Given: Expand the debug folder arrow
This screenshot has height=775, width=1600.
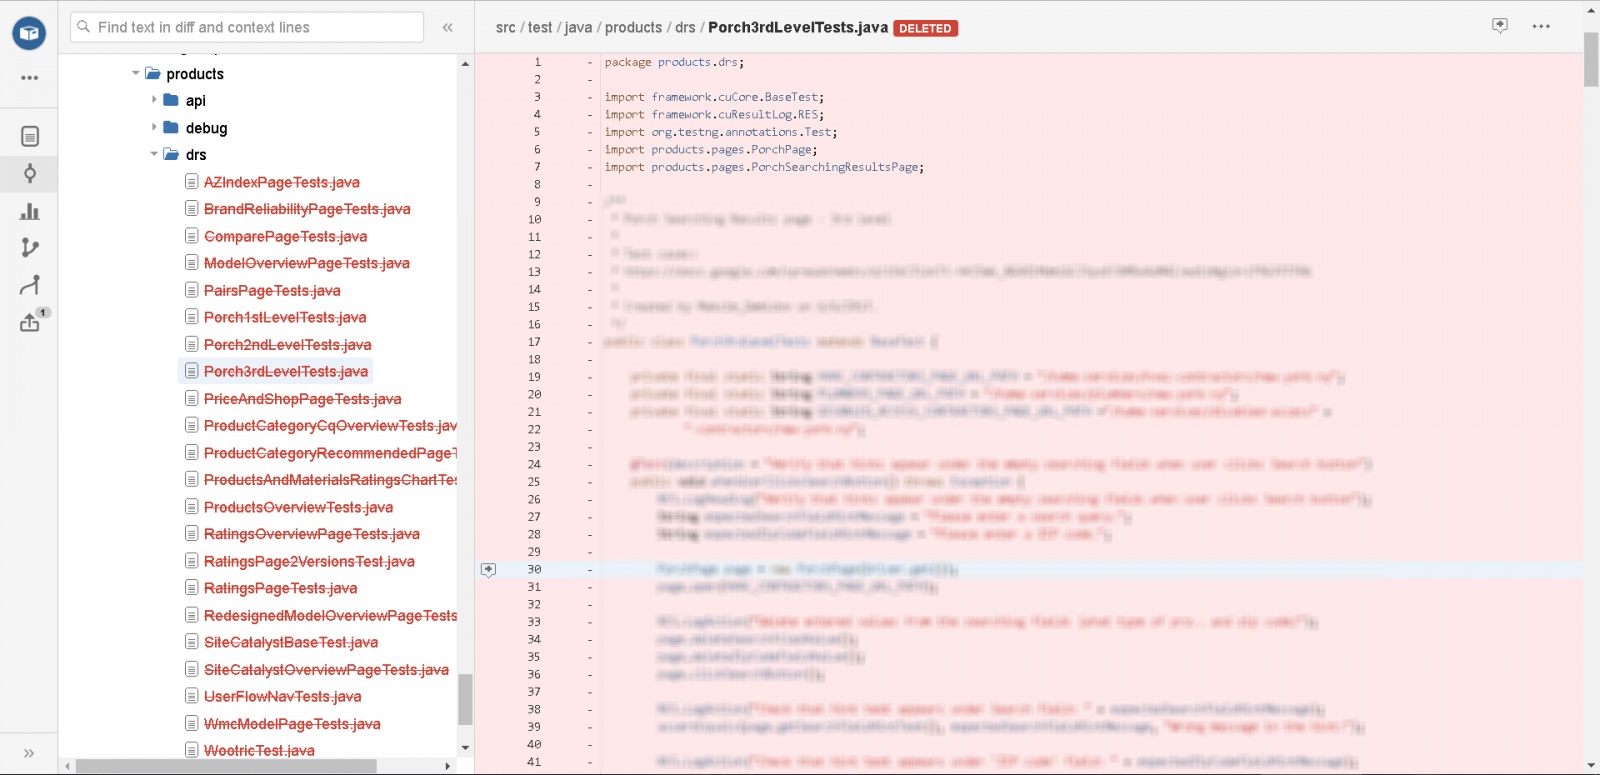Looking at the screenshot, I should (x=154, y=127).
